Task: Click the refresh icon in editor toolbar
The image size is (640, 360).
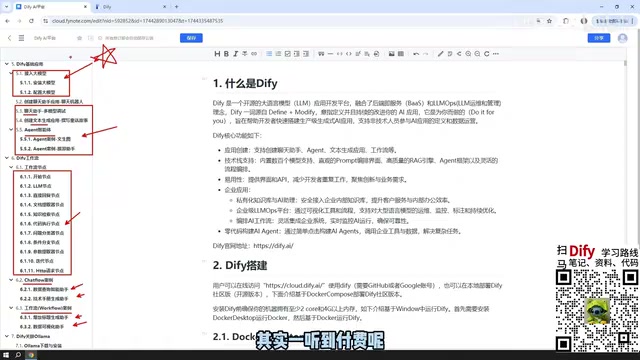Action: pyautogui.click(x=487, y=53)
